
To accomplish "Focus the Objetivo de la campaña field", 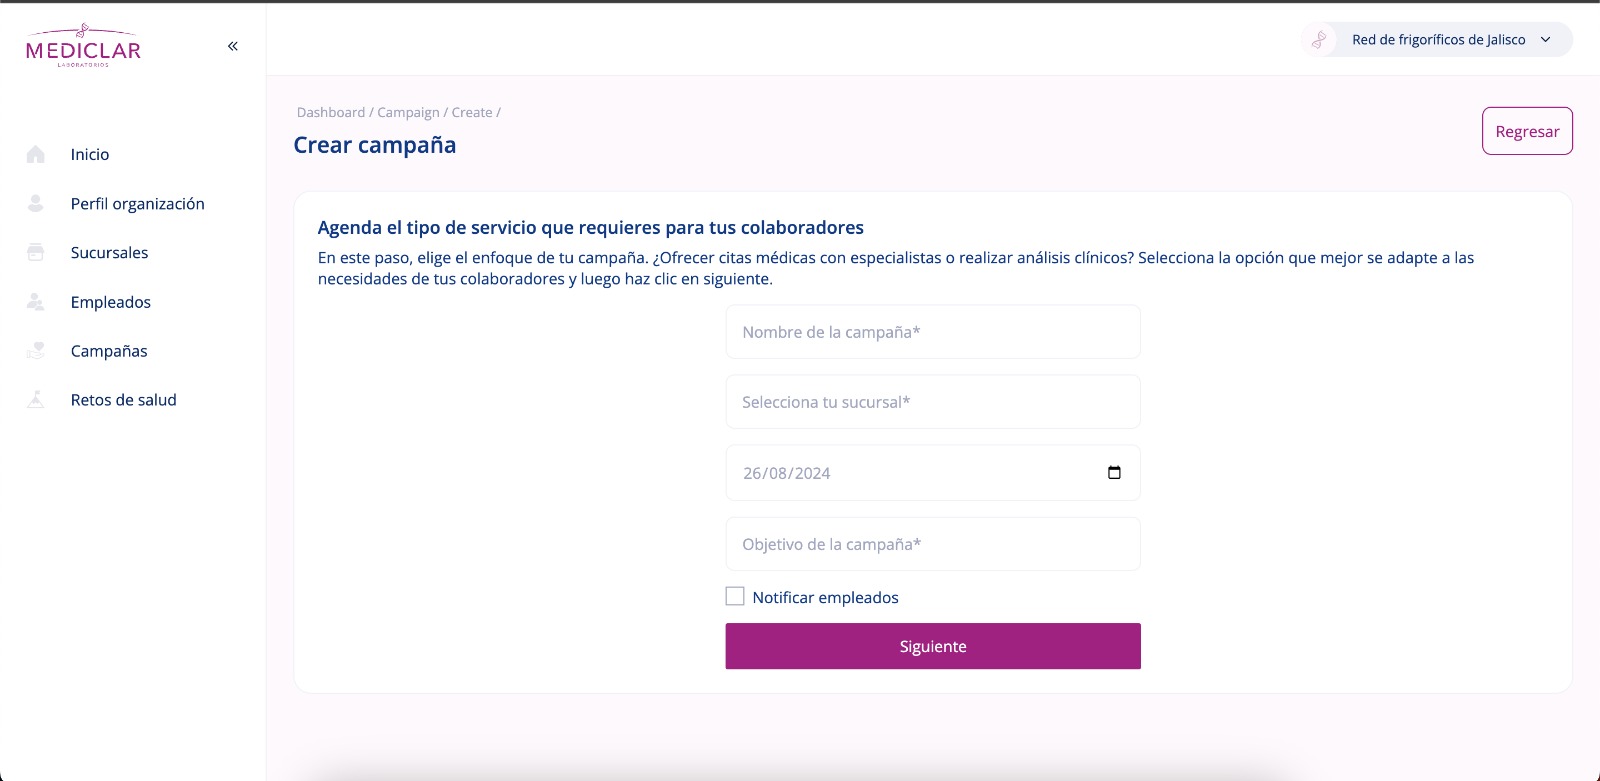I will (x=933, y=544).
